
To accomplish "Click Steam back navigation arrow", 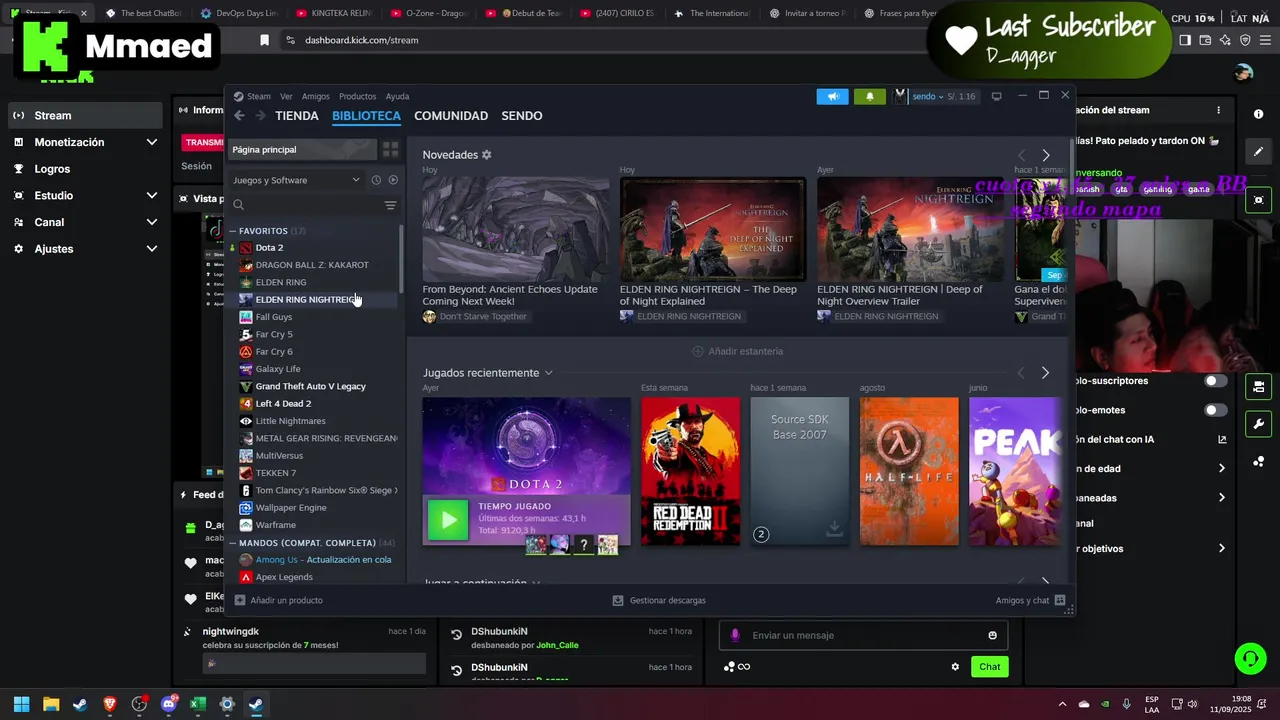I will [239, 116].
